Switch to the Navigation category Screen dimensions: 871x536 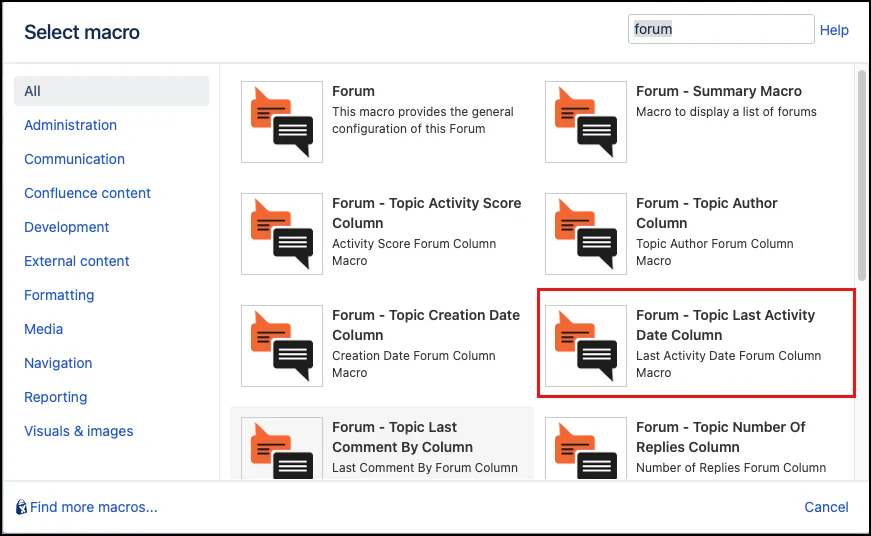tap(58, 363)
